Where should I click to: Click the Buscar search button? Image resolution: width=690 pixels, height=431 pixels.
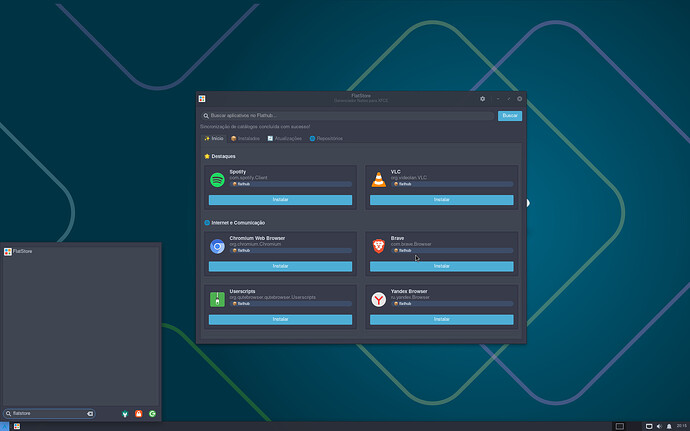pyautogui.click(x=510, y=116)
